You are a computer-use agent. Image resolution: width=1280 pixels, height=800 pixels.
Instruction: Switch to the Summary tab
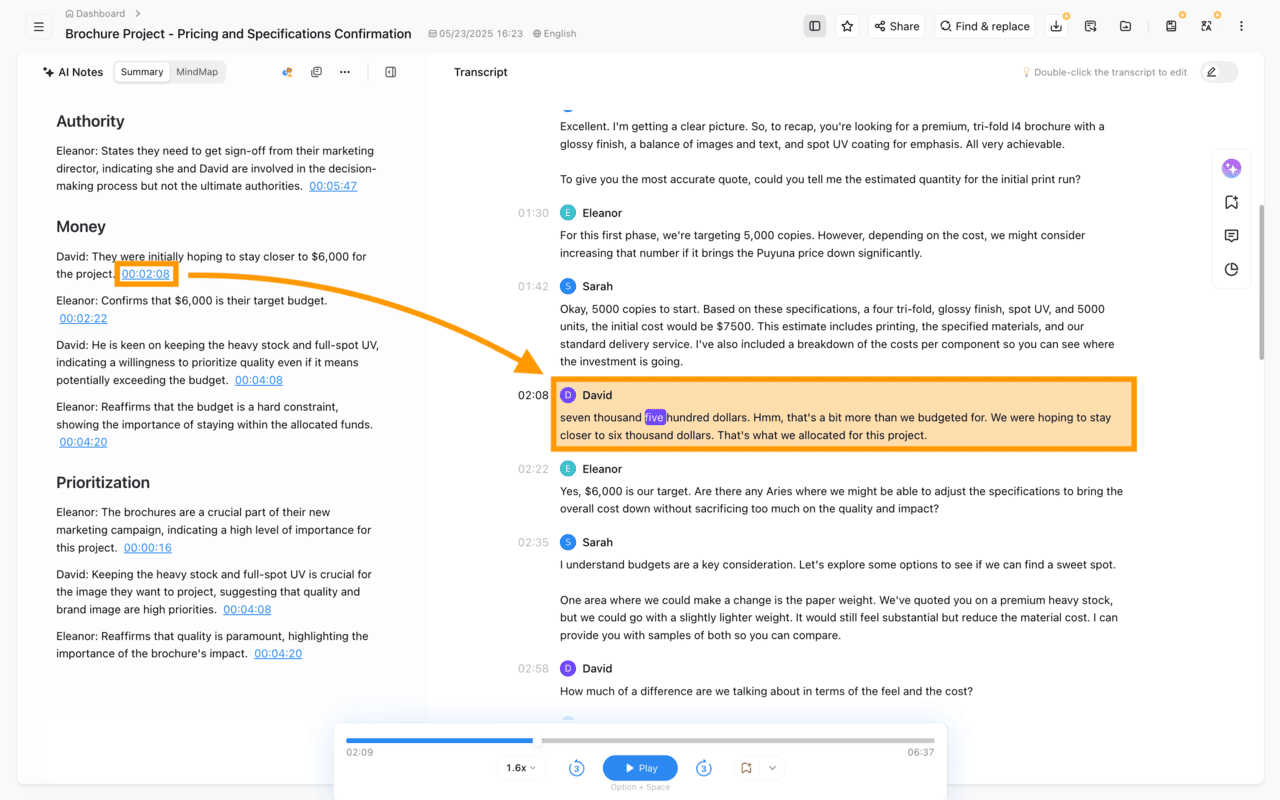click(142, 72)
